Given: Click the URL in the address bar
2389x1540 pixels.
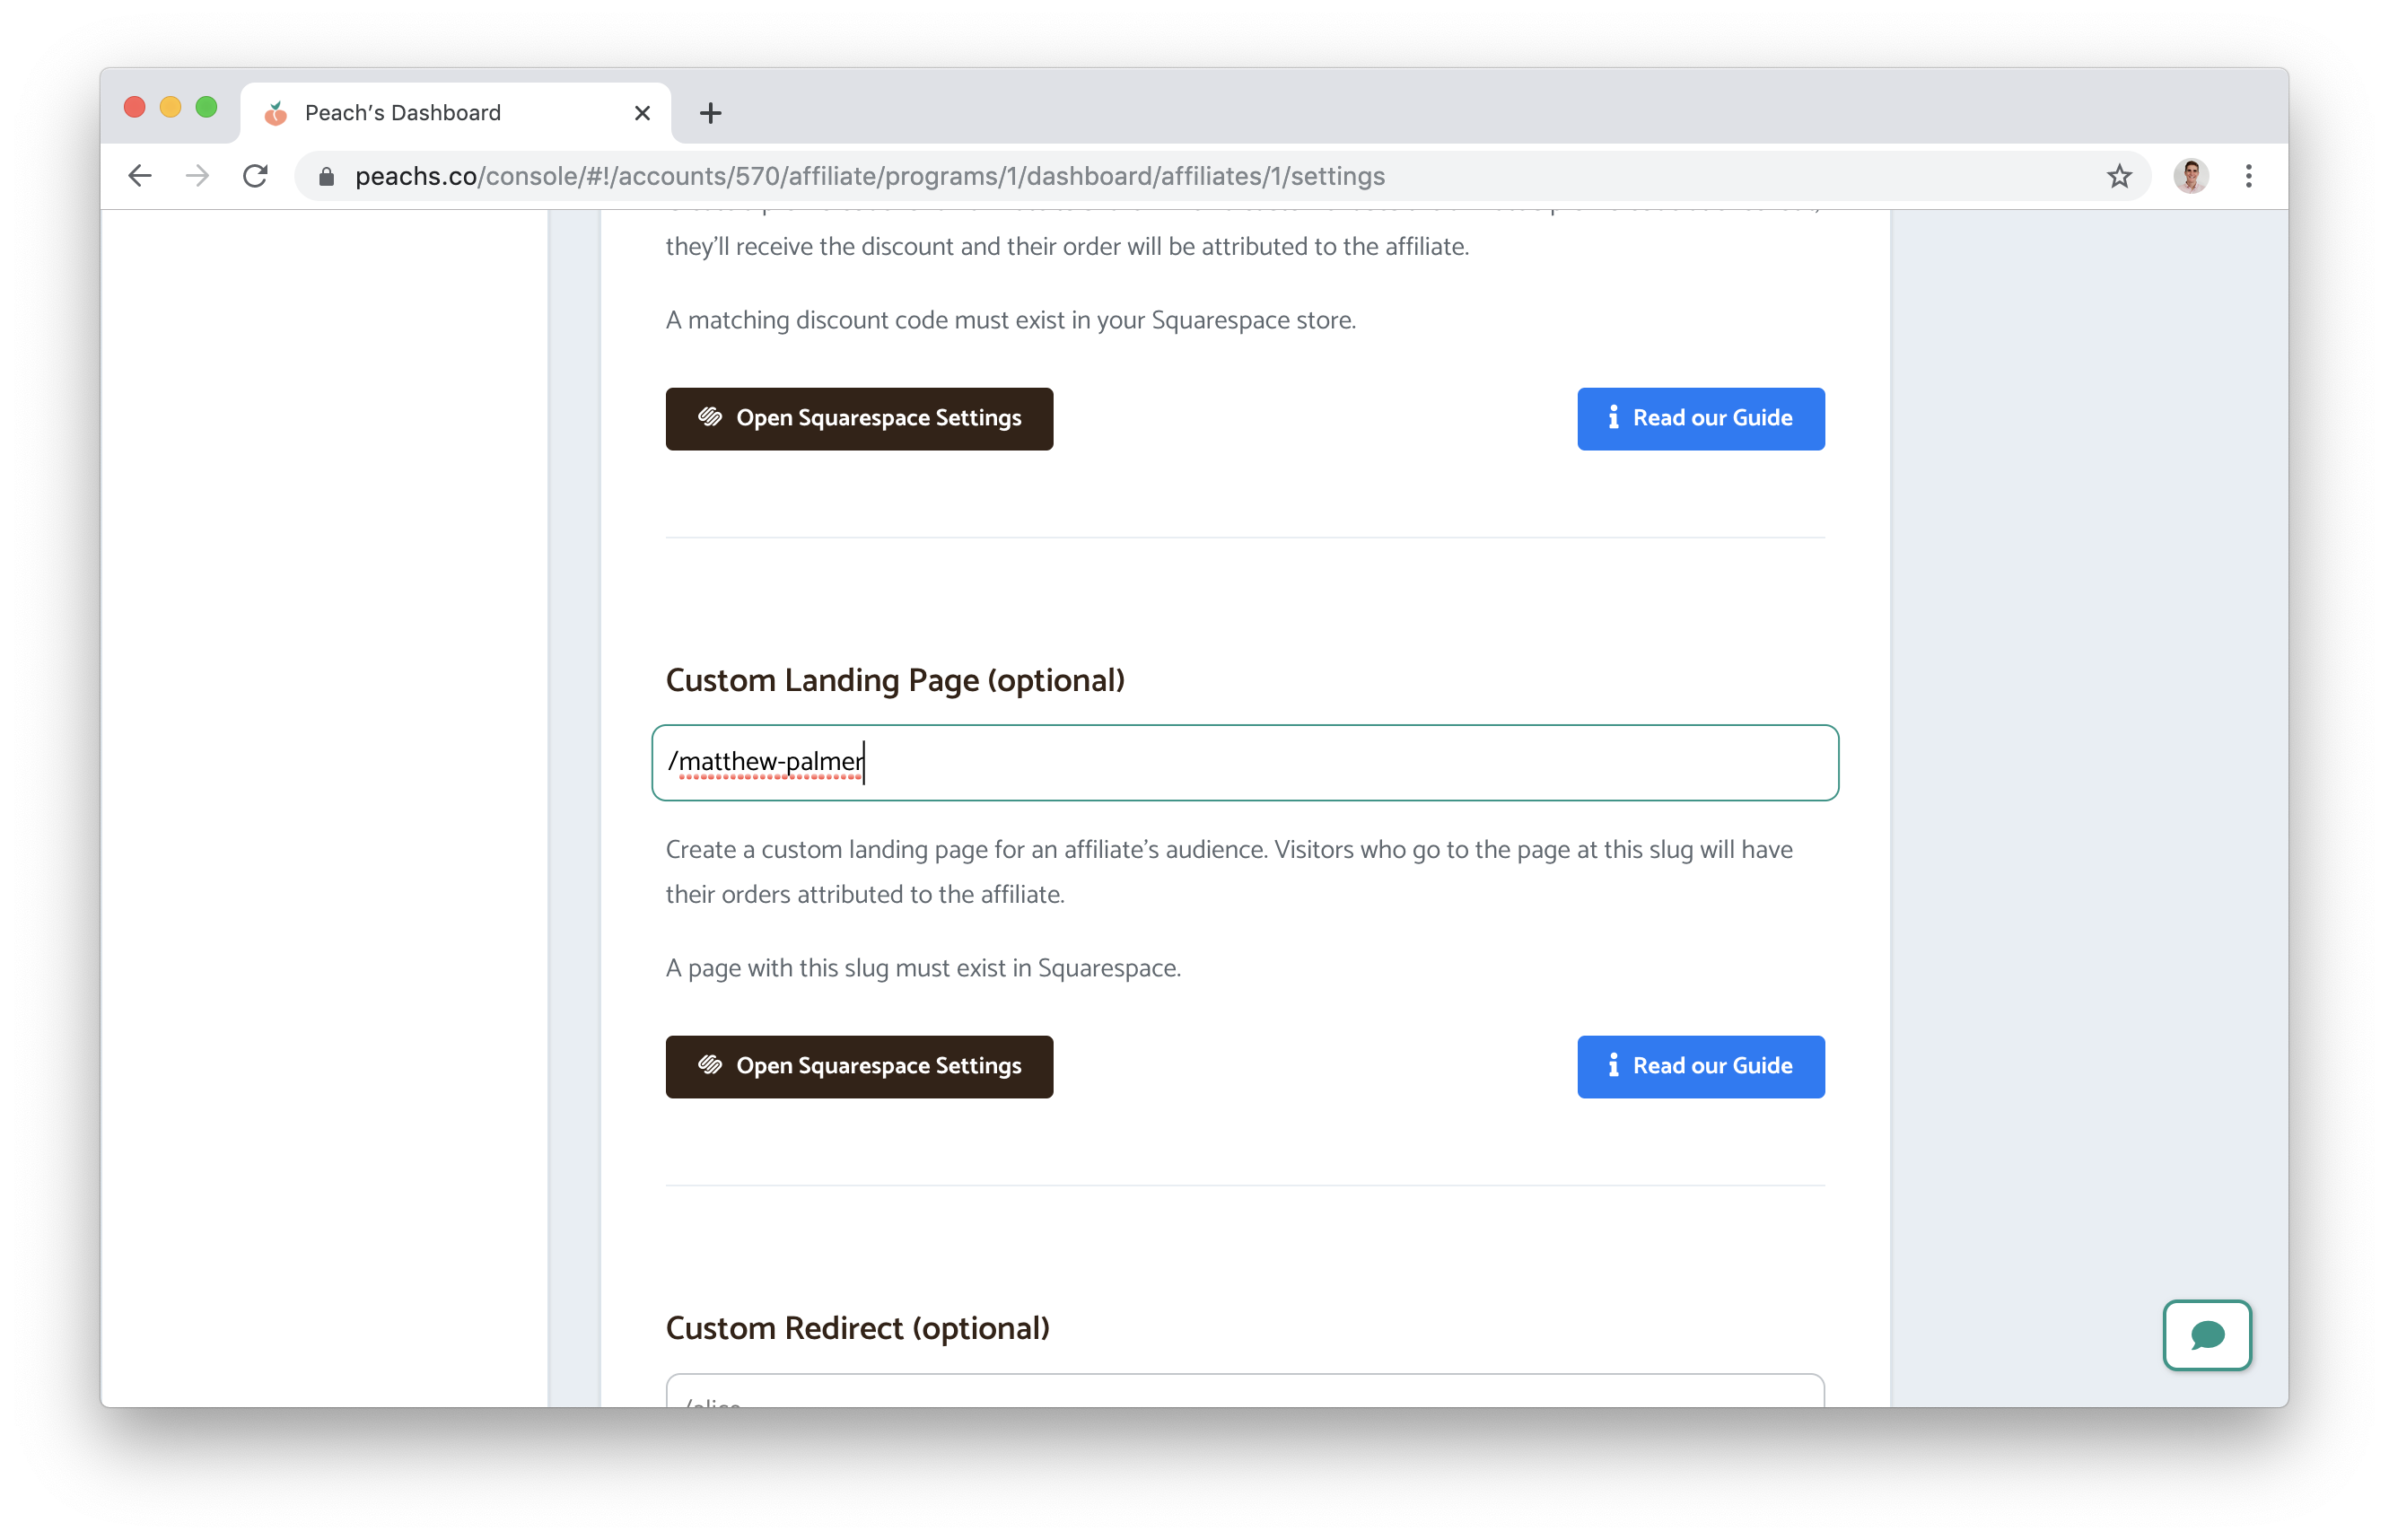Looking at the screenshot, I should point(869,176).
